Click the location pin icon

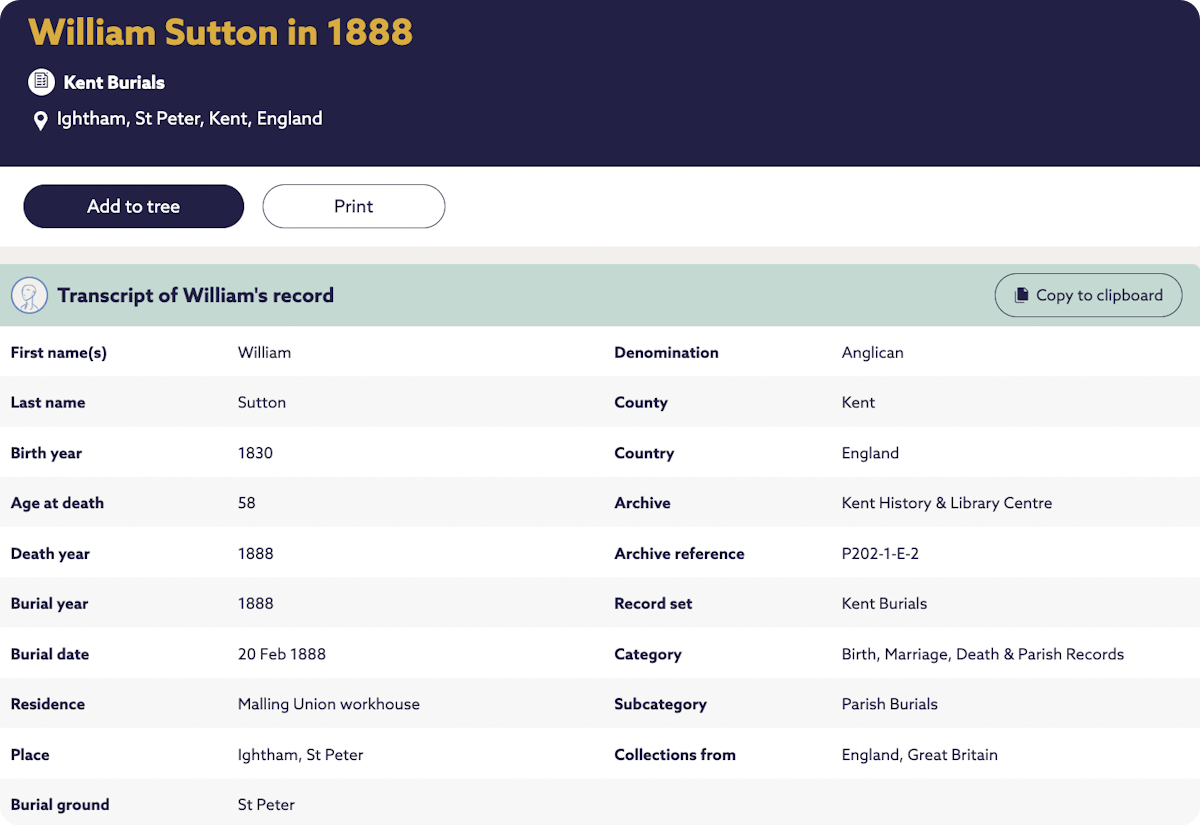[41, 121]
